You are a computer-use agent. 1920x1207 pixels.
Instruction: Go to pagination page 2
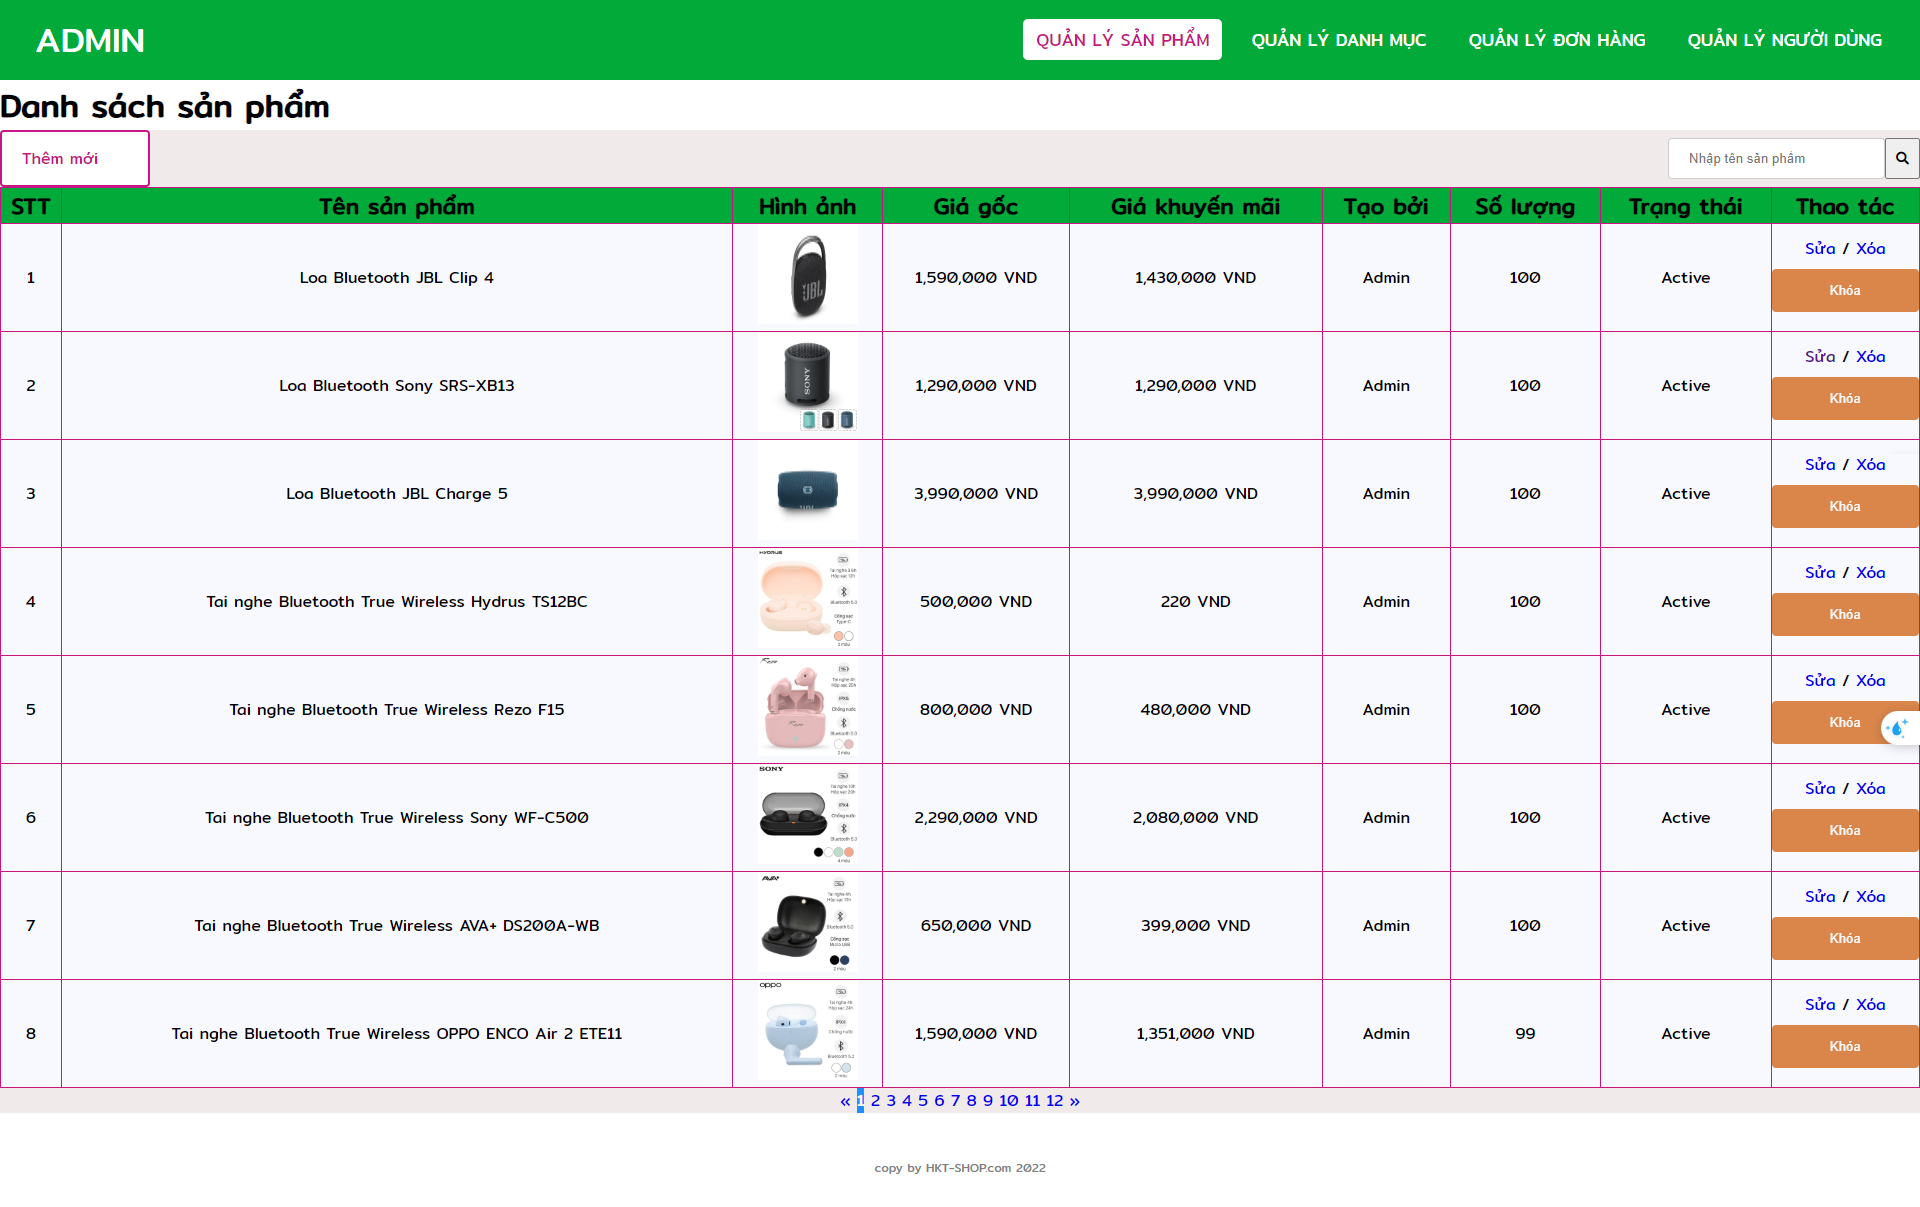[x=875, y=1100]
